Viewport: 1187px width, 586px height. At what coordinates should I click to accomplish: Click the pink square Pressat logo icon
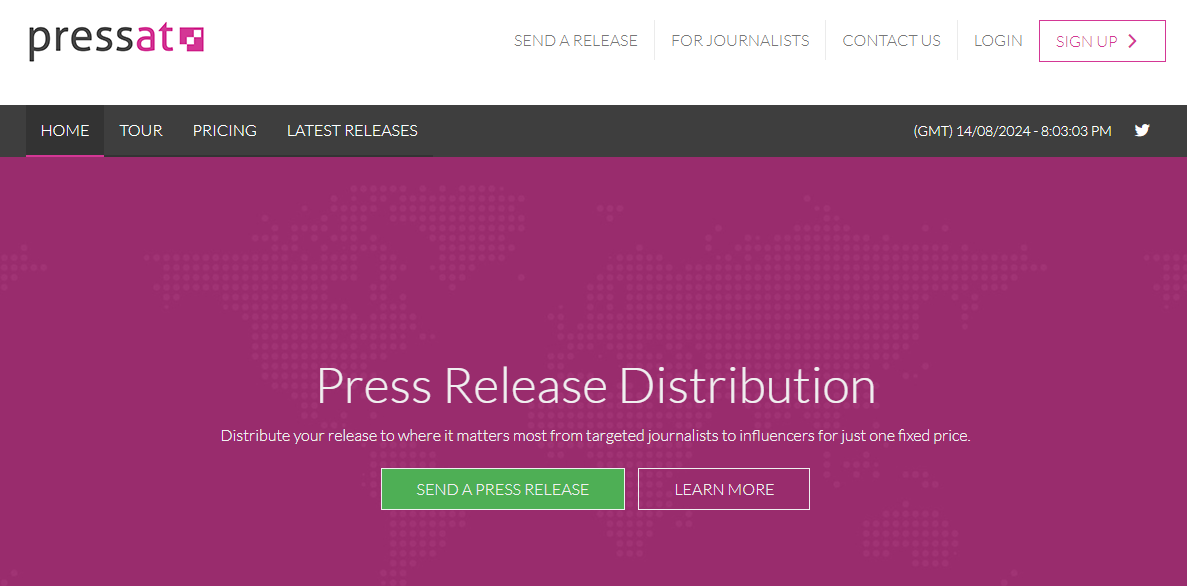pos(192,39)
